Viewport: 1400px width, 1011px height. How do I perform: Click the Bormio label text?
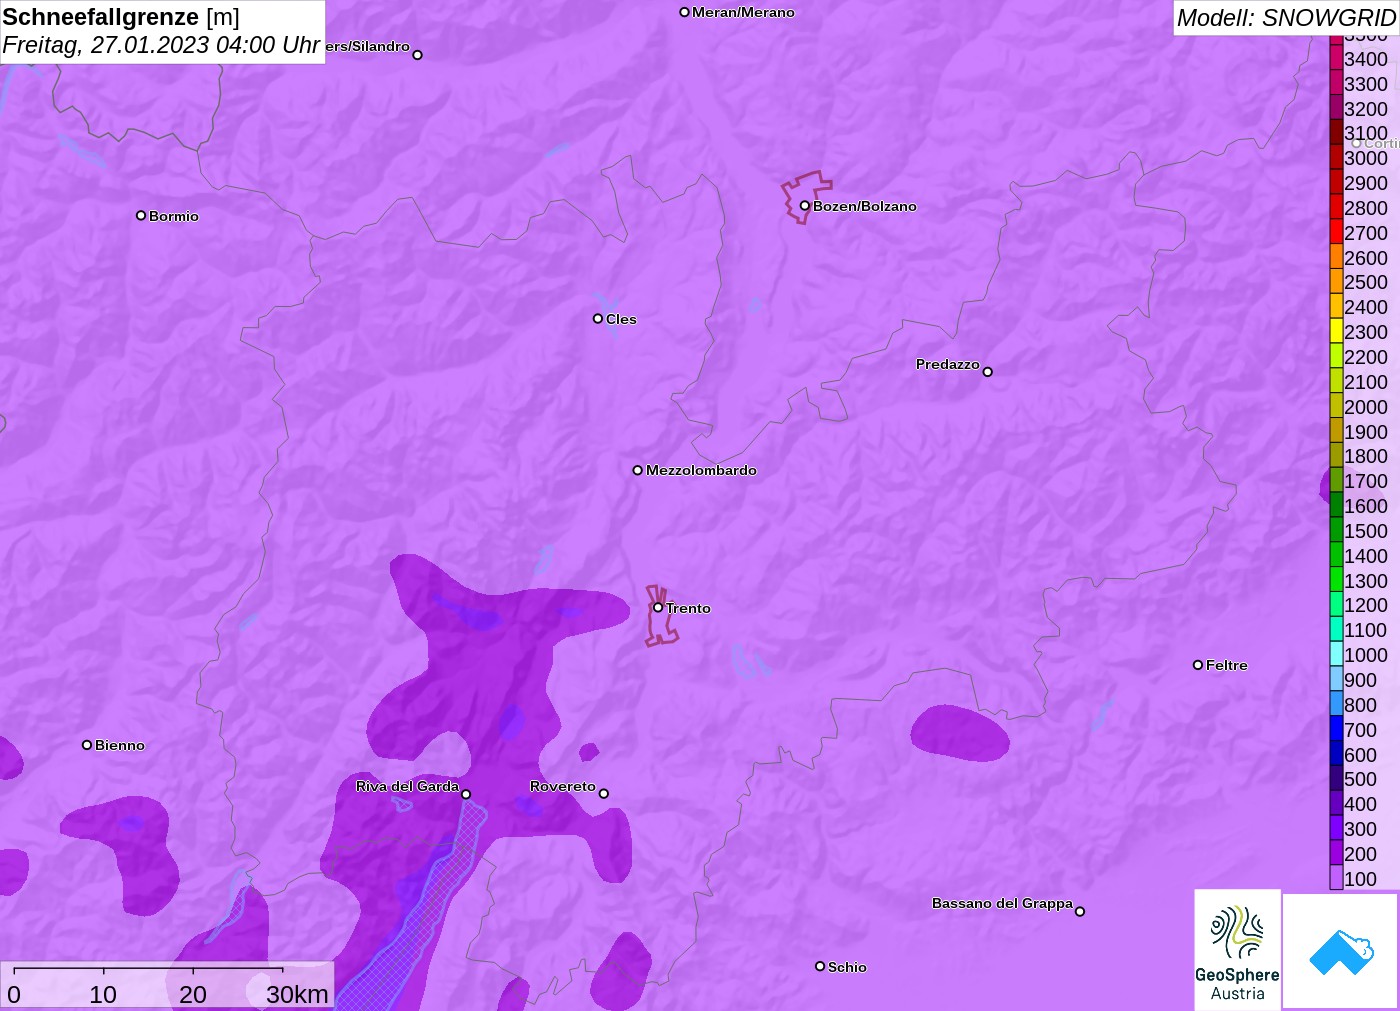pyautogui.click(x=174, y=216)
